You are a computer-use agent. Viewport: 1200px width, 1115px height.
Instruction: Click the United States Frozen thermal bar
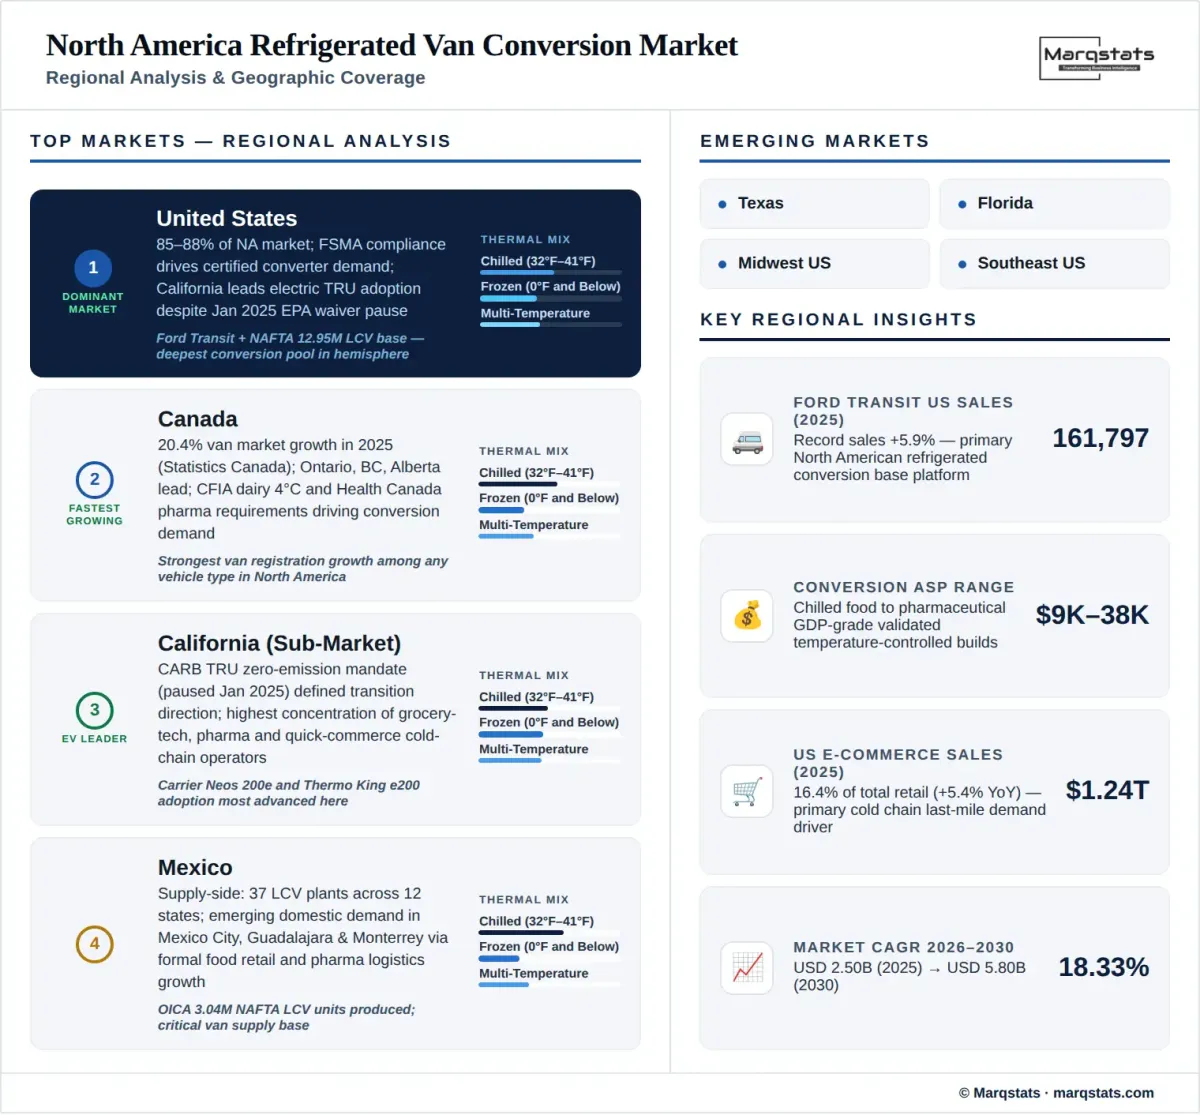pos(551,298)
